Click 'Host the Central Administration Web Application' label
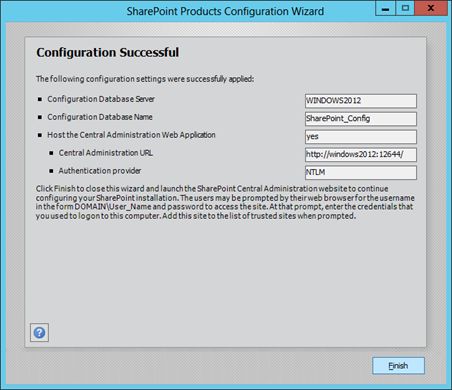The height and width of the screenshot is (390, 452). tap(131, 135)
